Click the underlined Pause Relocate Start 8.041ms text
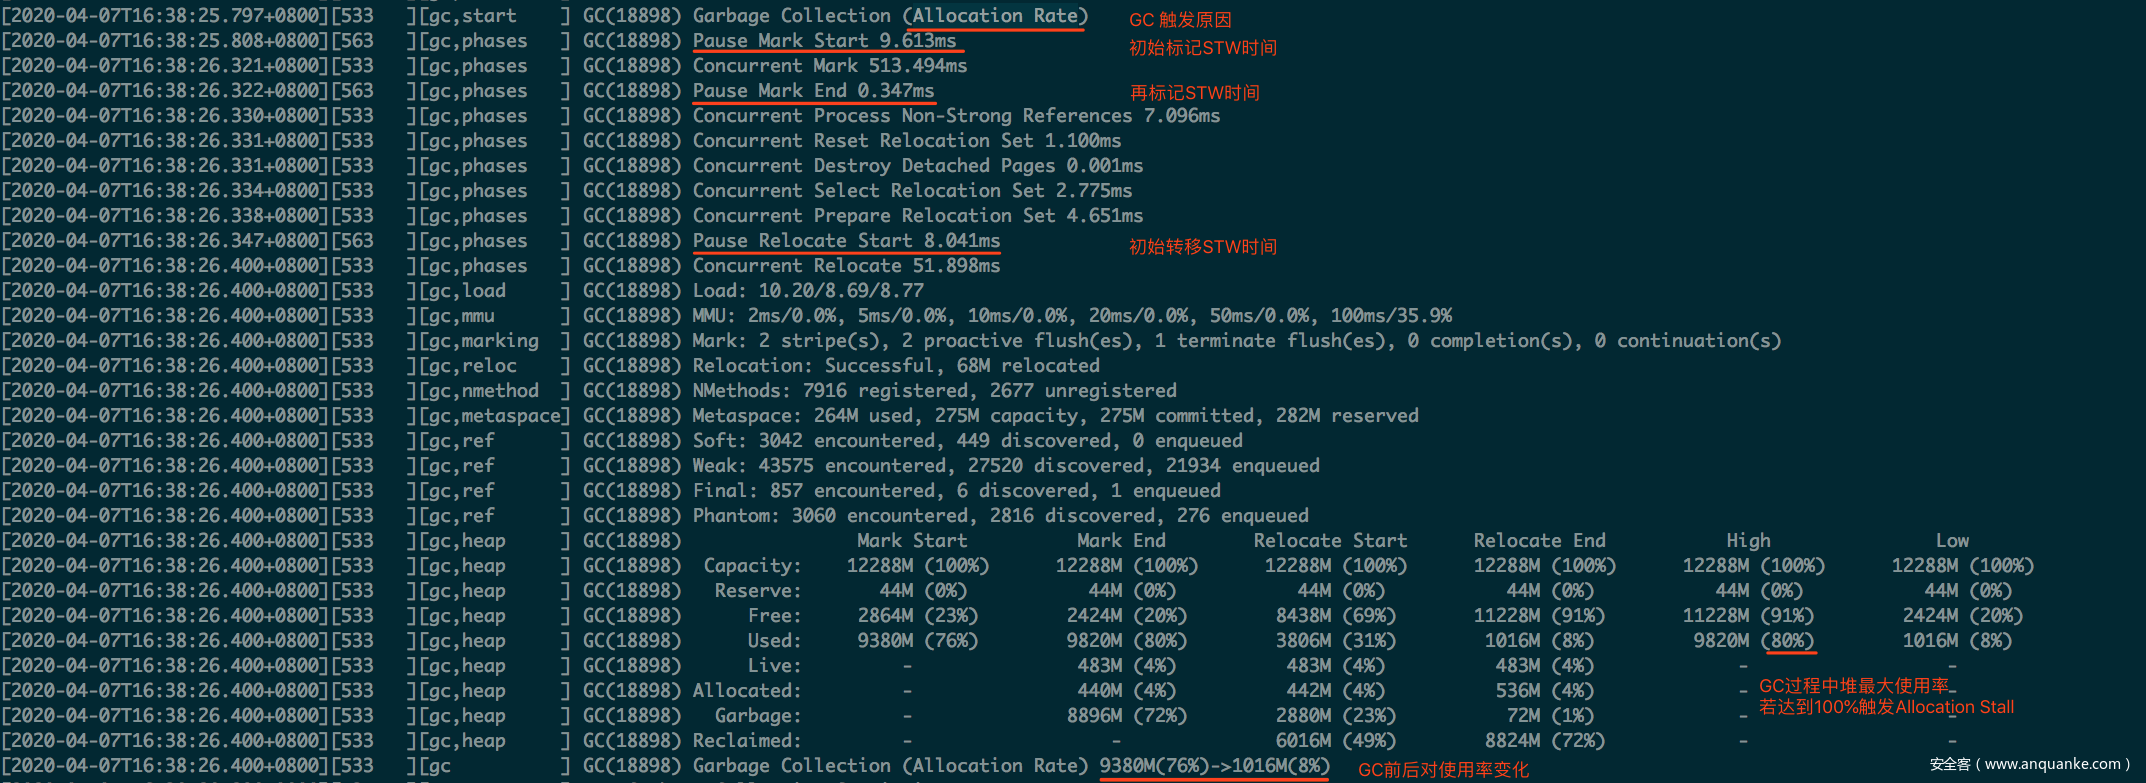The image size is (2146, 783). pyautogui.click(x=846, y=241)
